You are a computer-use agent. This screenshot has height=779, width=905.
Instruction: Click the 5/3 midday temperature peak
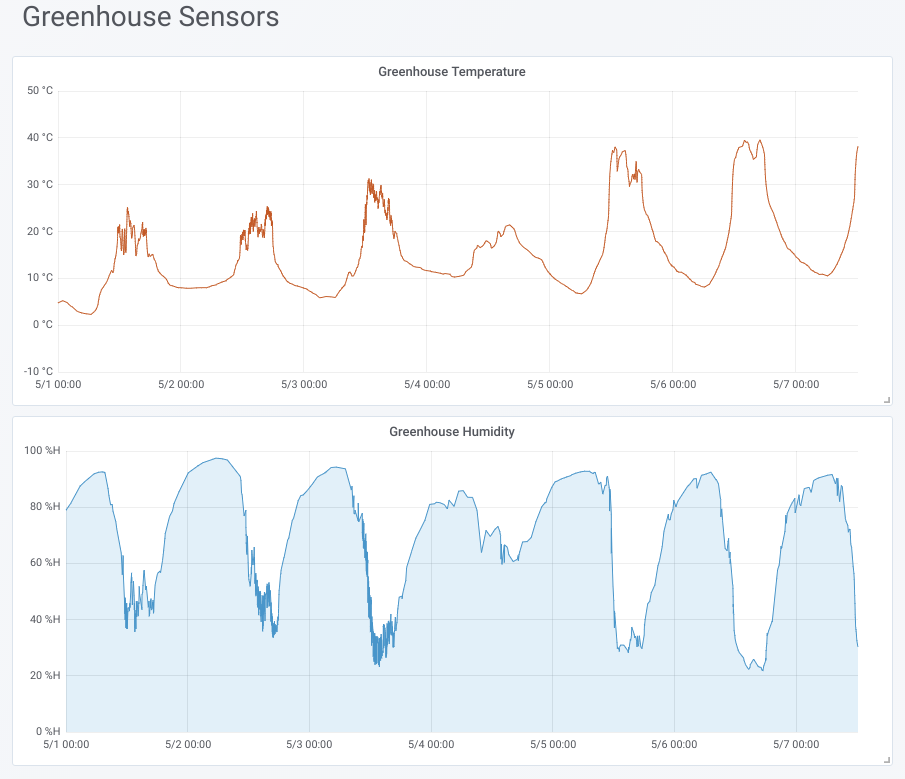(x=369, y=180)
